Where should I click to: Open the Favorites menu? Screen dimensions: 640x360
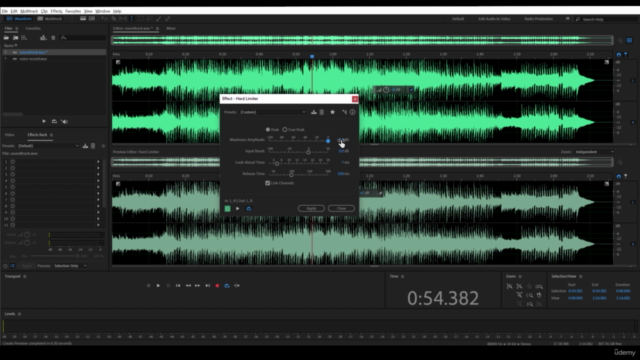point(73,11)
